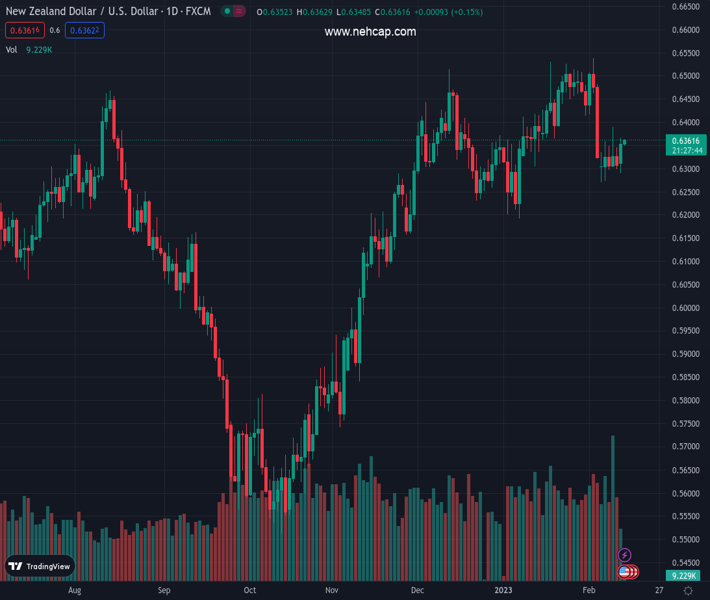The height and width of the screenshot is (600, 710).
Task: Click the green market status dot
Action: coord(228,12)
